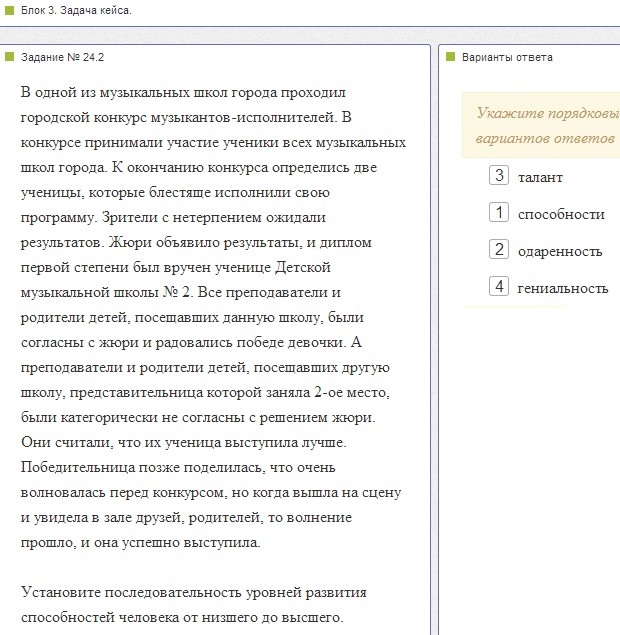Click the line beginning Они считали, что их

tap(183, 442)
